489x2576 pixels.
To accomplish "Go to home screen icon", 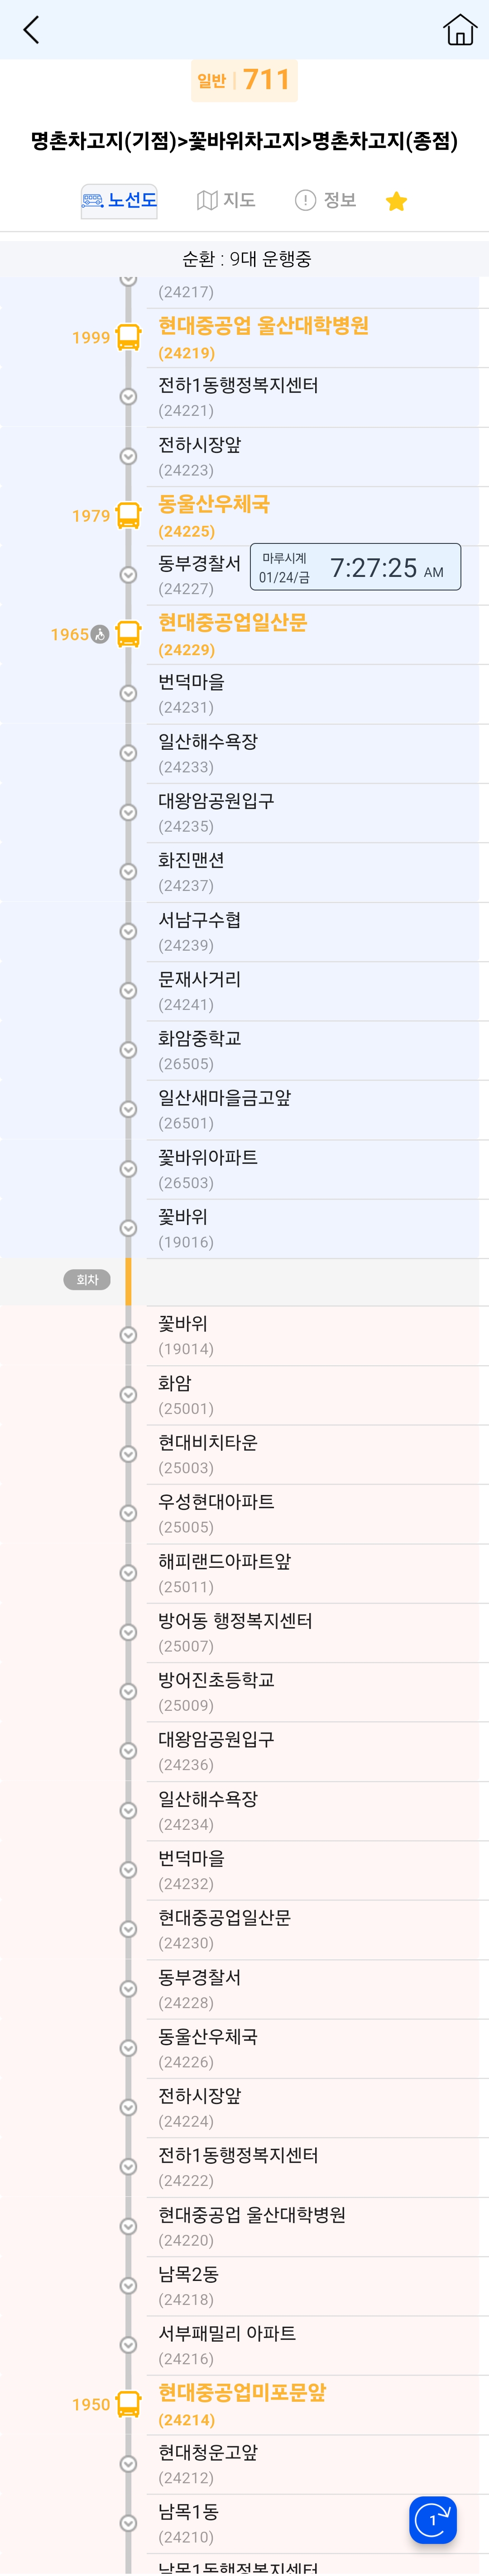I will coord(459,30).
